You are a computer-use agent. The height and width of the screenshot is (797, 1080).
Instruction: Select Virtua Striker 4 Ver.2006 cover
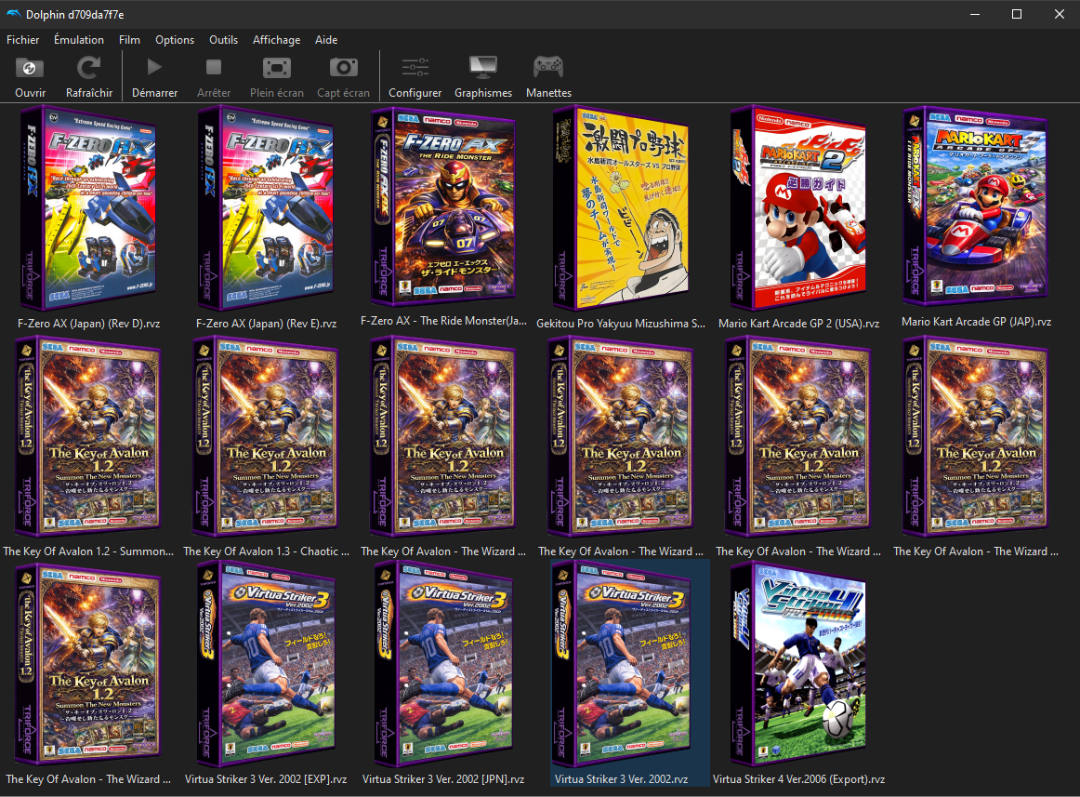coord(798,664)
